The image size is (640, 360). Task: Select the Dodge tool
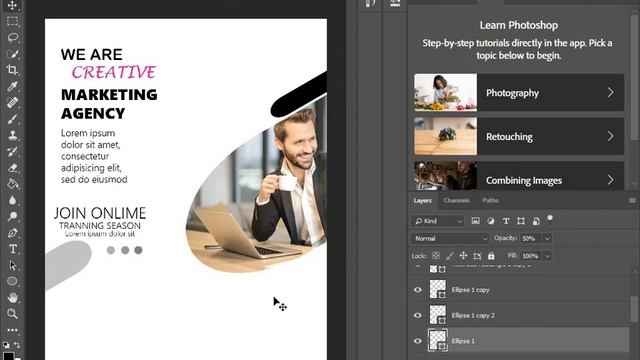click(x=12, y=216)
